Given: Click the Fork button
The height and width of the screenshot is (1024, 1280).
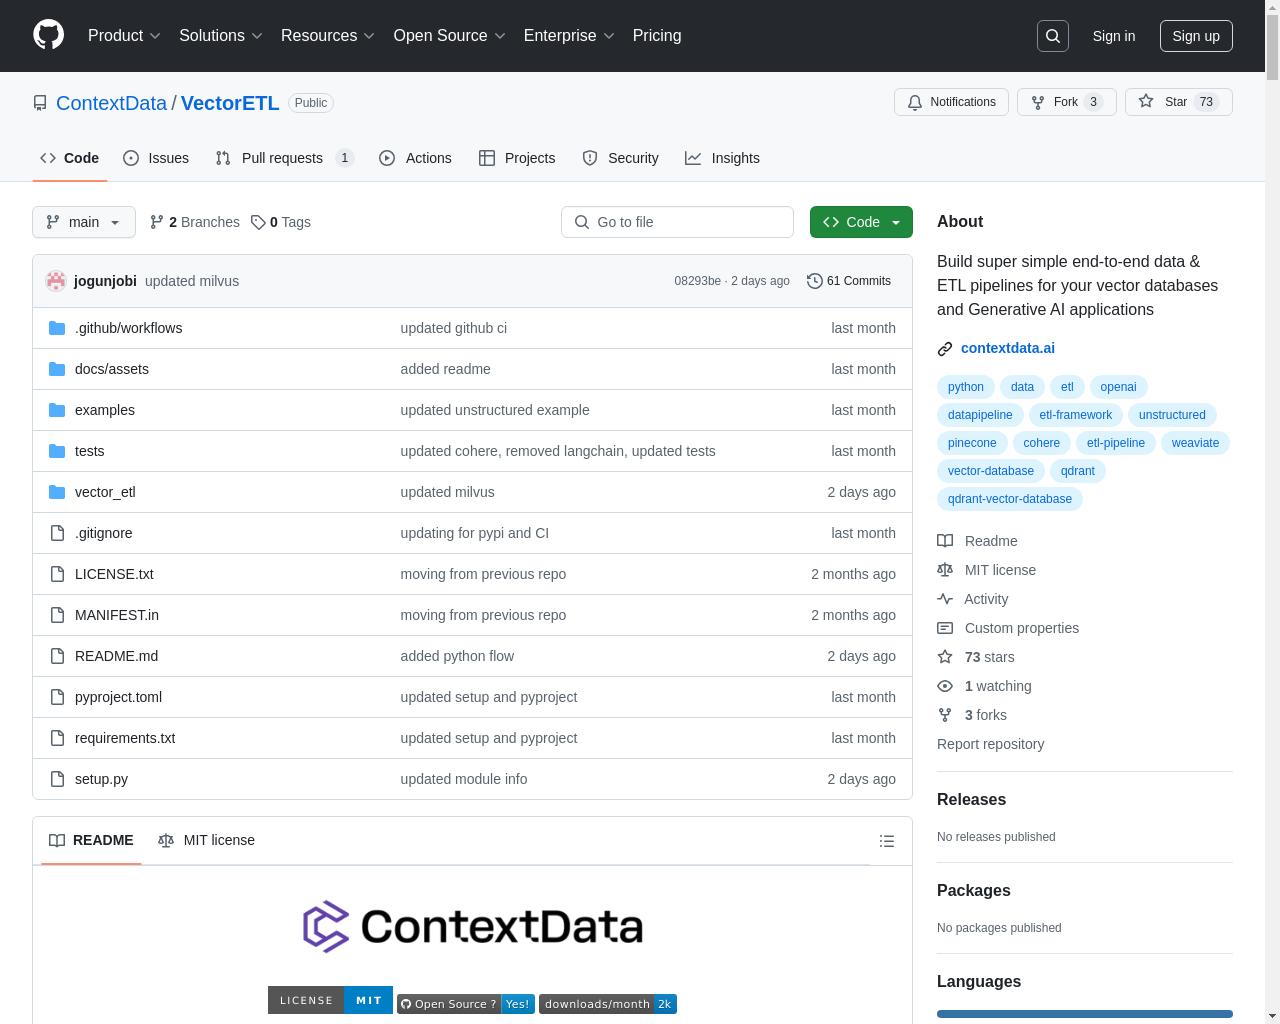Looking at the screenshot, I should pyautogui.click(x=1066, y=102).
